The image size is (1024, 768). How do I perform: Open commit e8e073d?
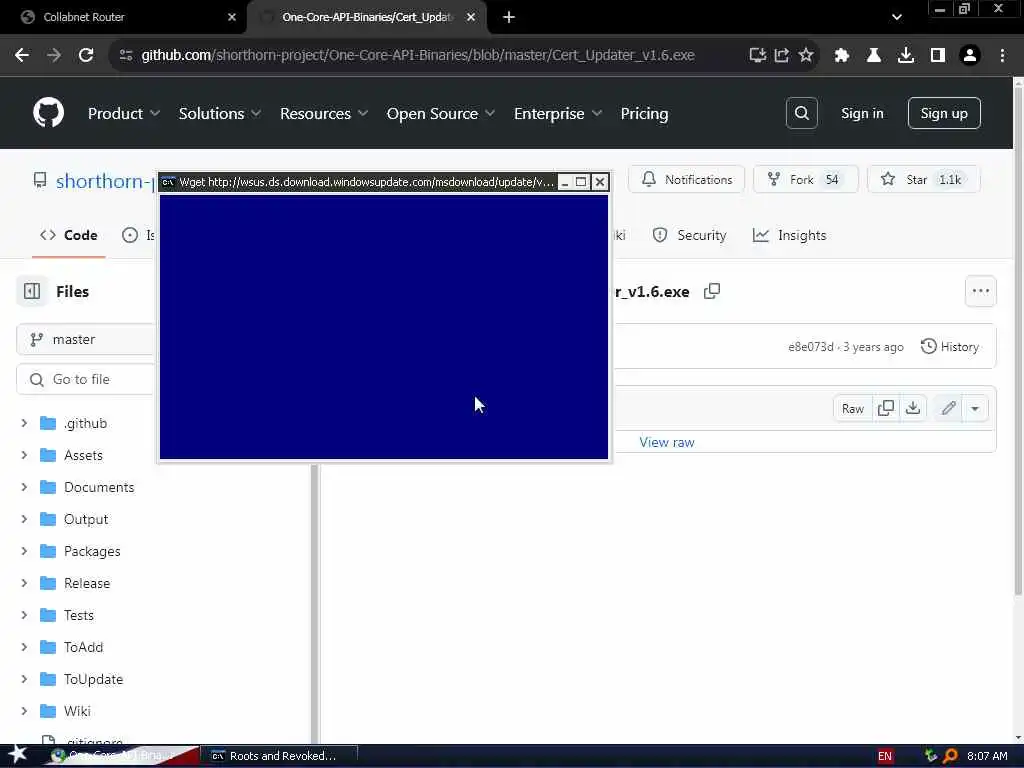coord(810,347)
